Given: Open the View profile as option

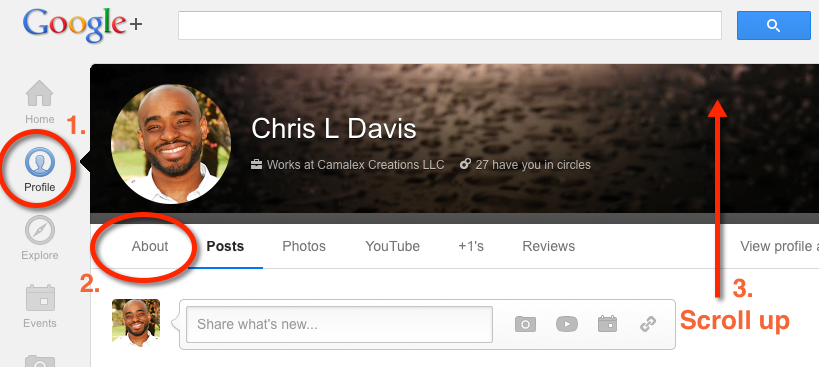Looking at the screenshot, I should (779, 246).
